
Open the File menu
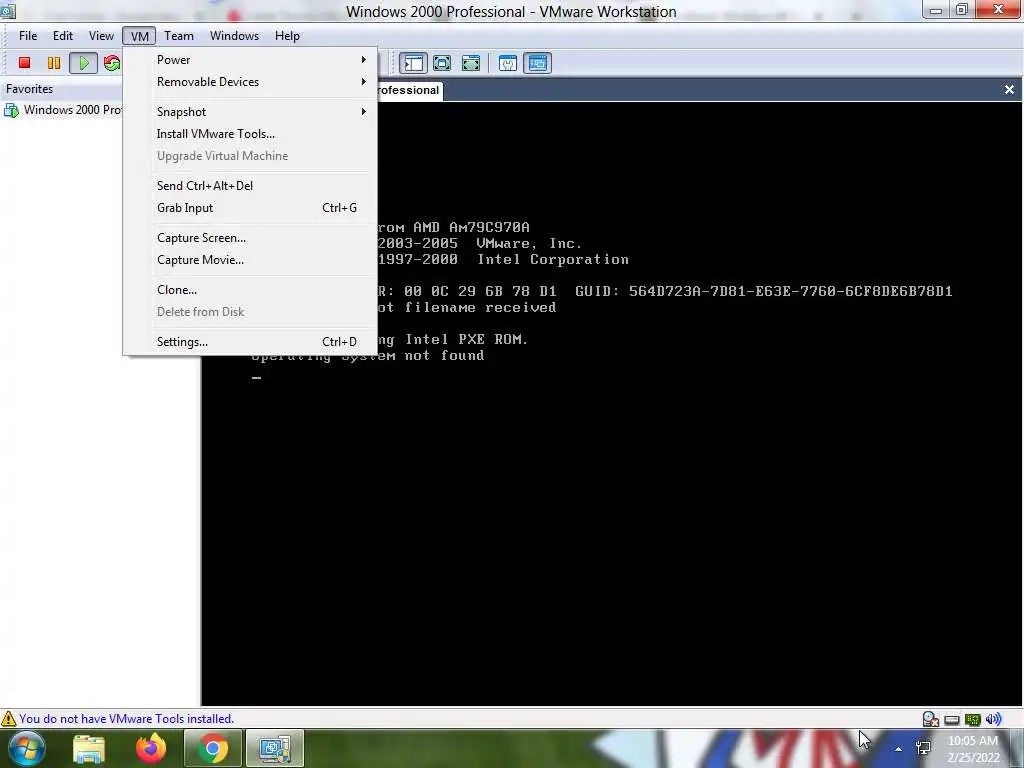click(x=28, y=36)
